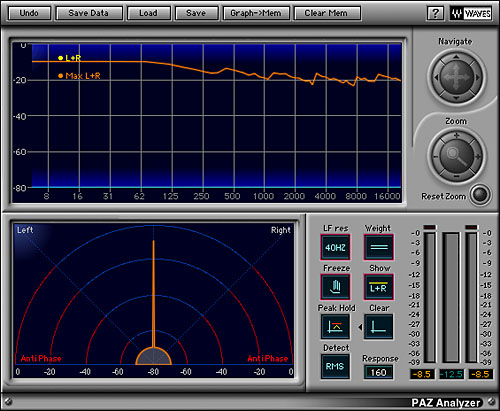
Task: Navigate up with the top arrow
Action: tap(456, 57)
